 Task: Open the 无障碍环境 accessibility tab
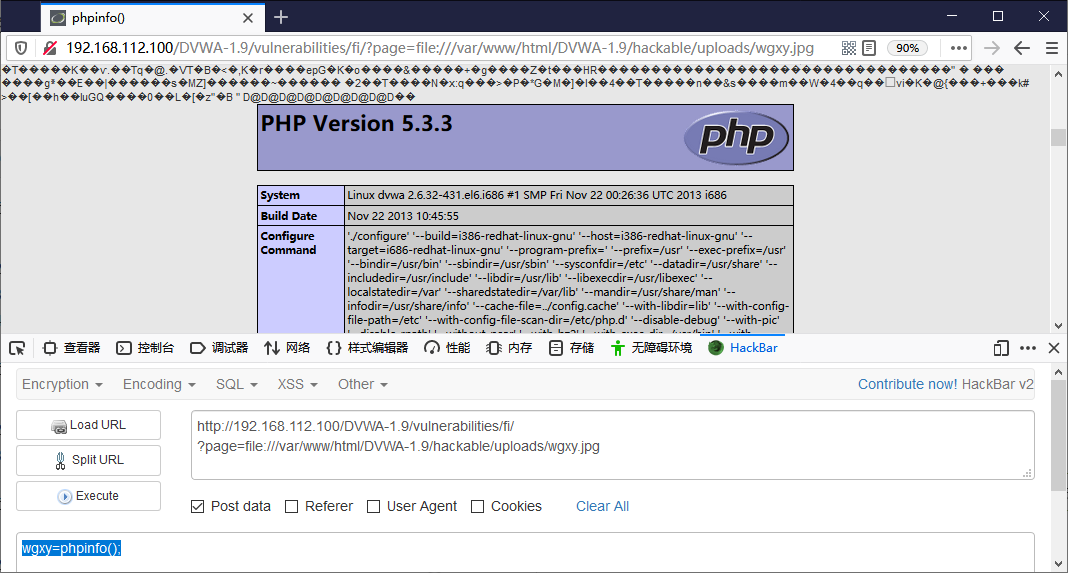[x=651, y=348]
